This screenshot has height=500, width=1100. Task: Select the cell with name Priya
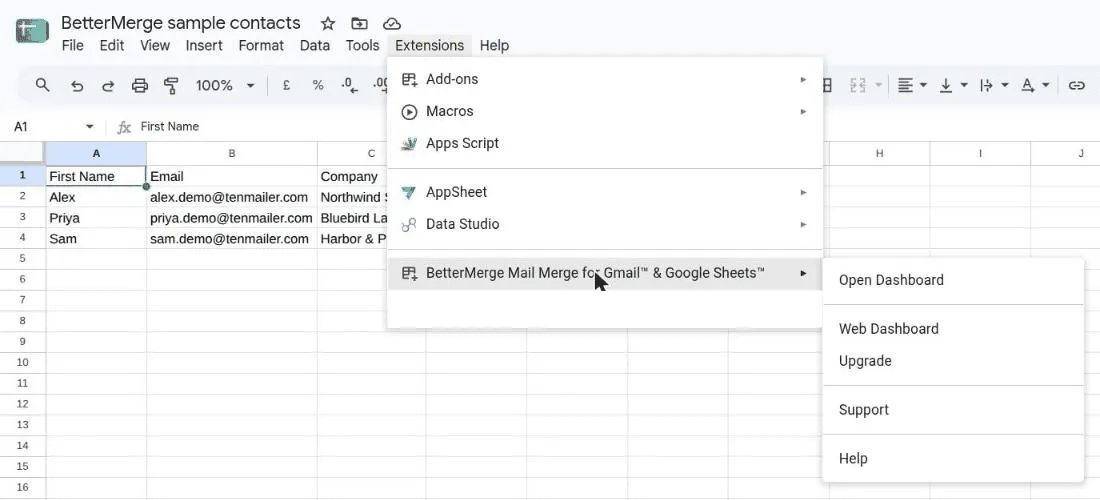pyautogui.click(x=96, y=218)
